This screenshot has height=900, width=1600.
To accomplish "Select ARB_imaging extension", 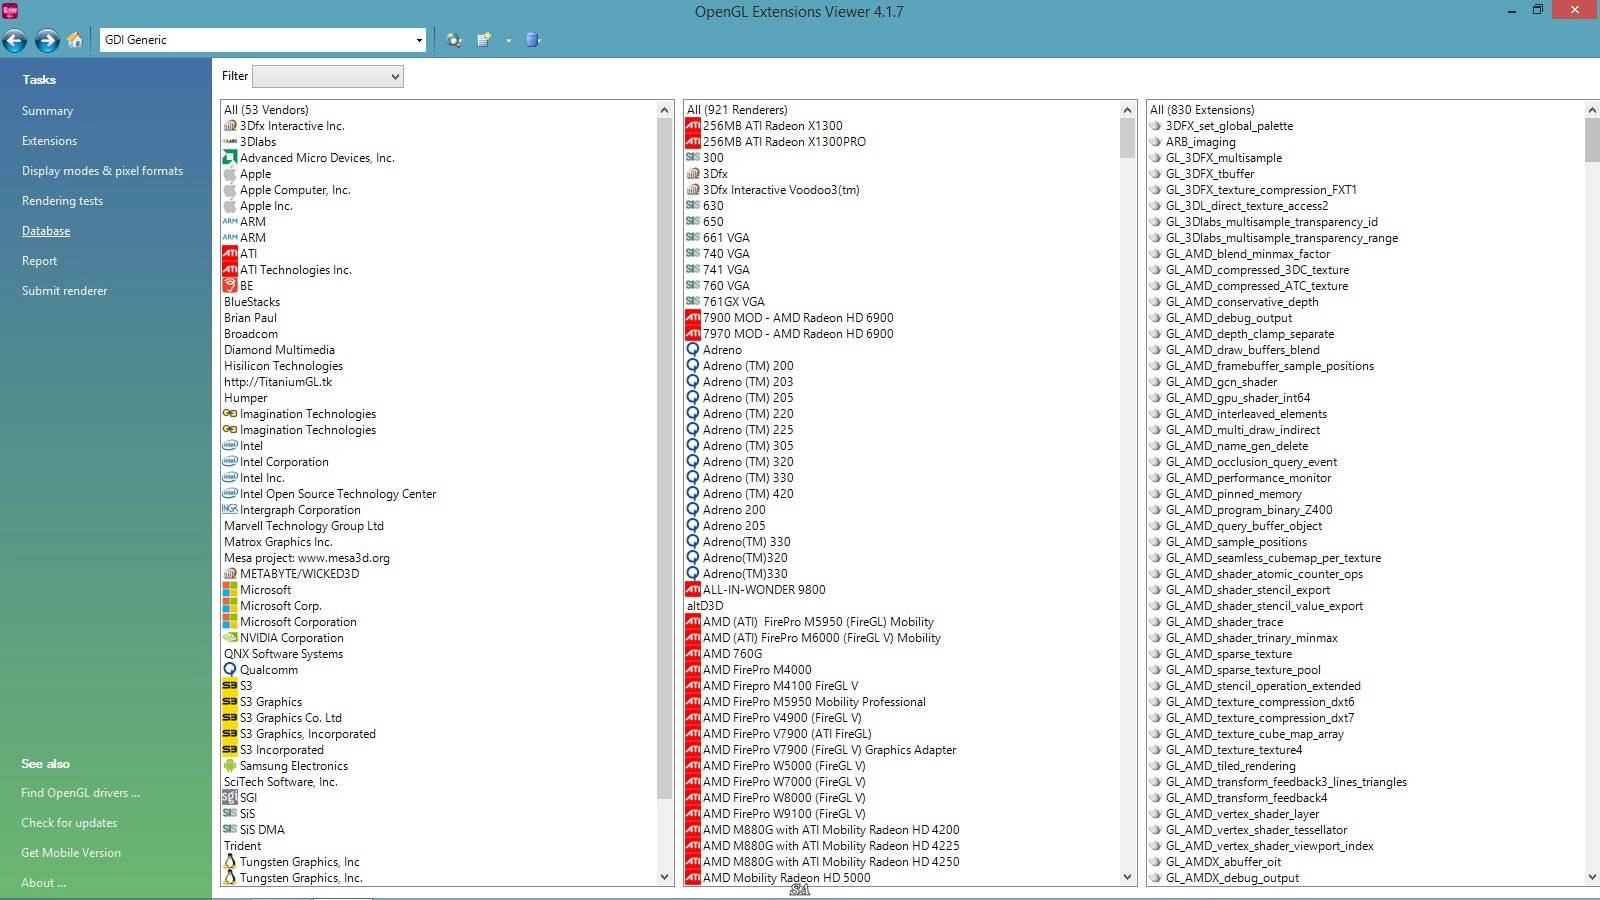I will pos(1192,142).
